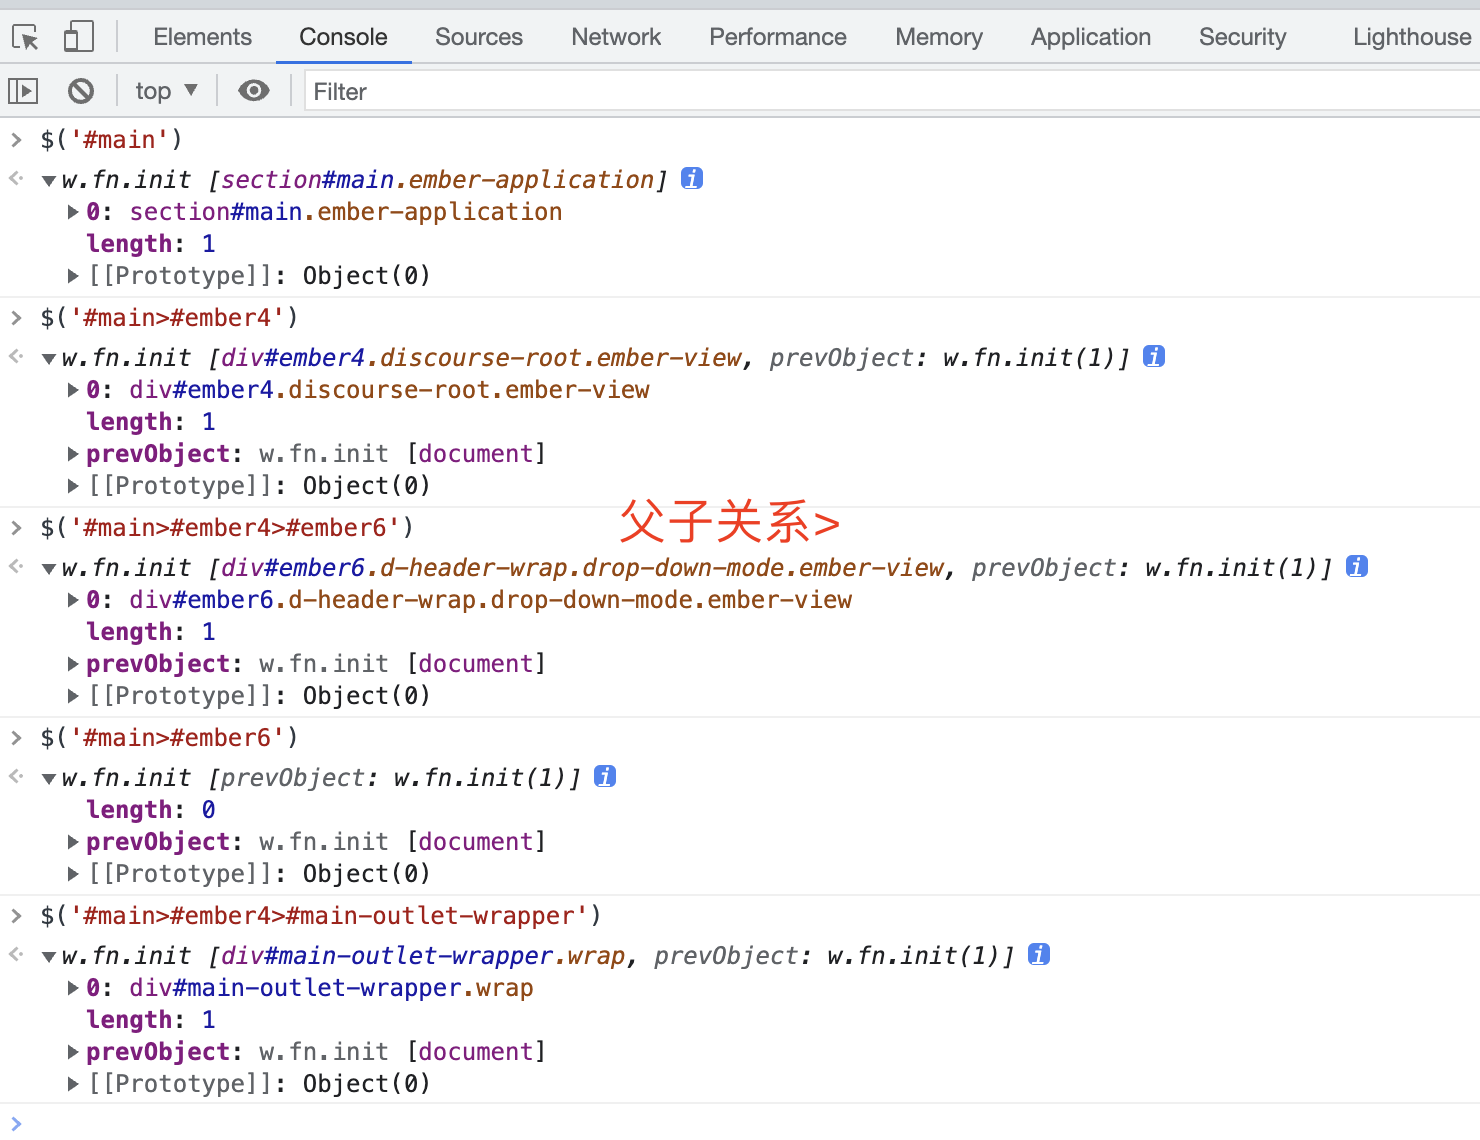The image size is (1480, 1140).
Task: Click the 'length: 0' property line
Action: click(x=151, y=810)
